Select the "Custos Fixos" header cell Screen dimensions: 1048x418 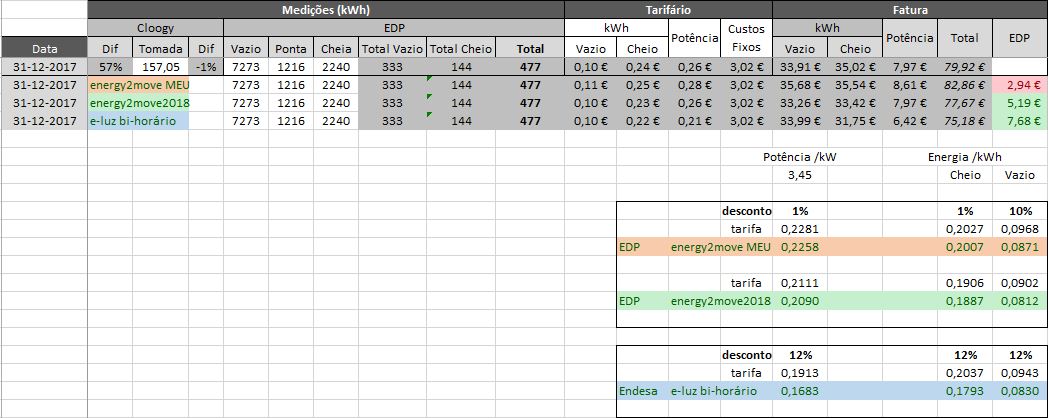pyautogui.click(x=747, y=38)
